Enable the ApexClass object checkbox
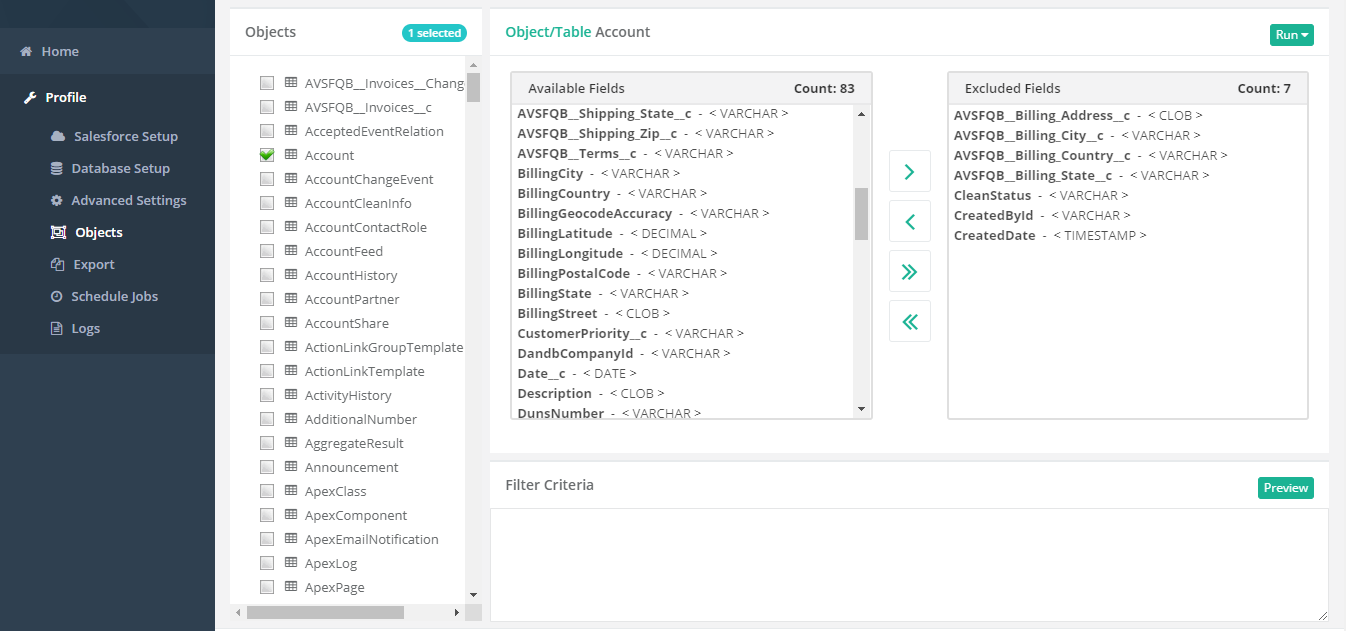Screen dimensions: 1346x631 [267, 491]
